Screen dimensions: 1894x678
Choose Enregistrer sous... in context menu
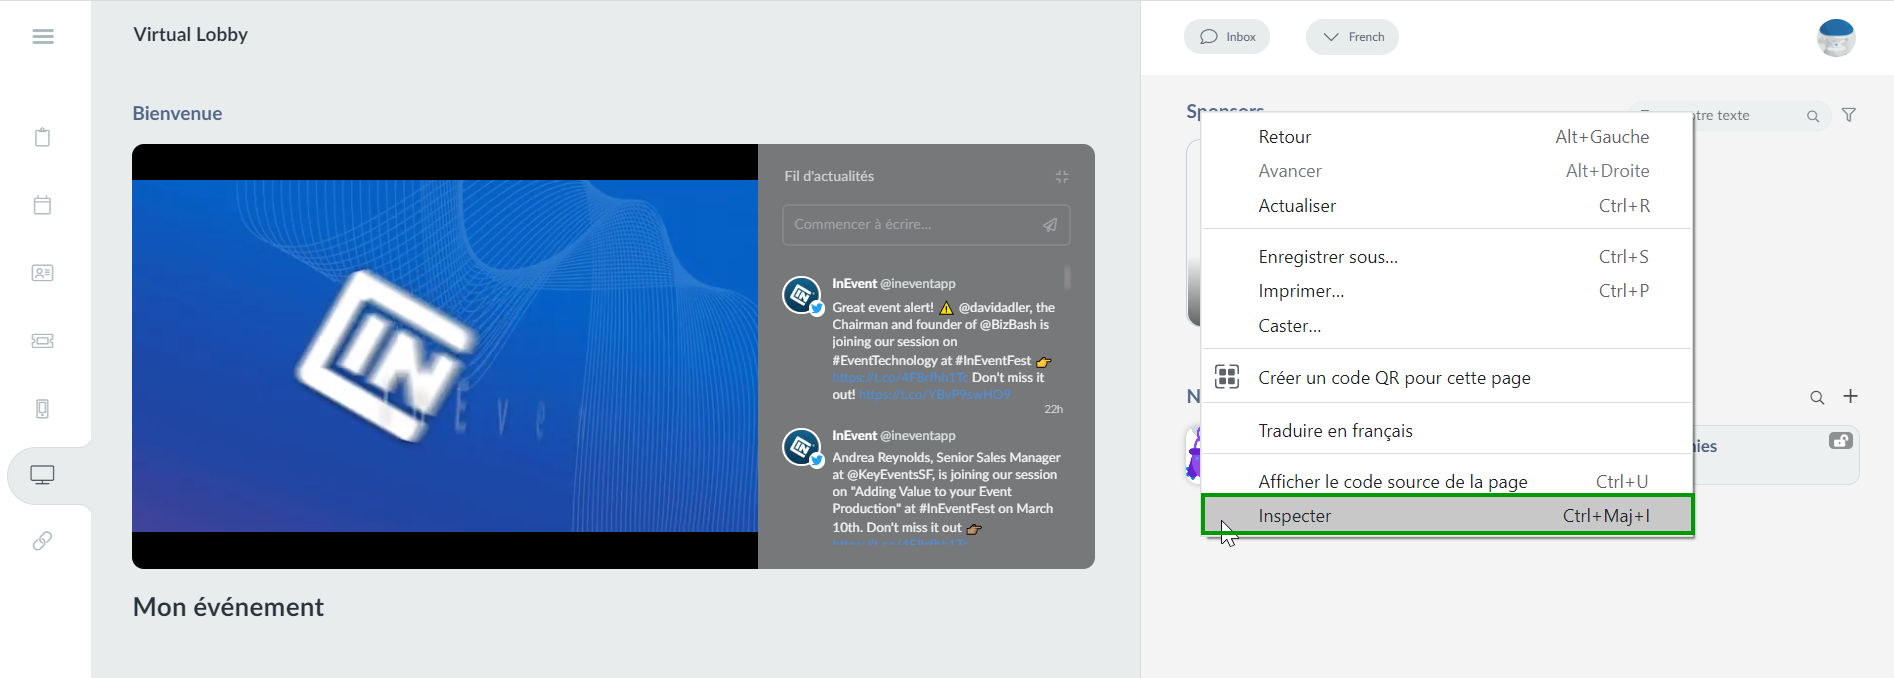point(1447,257)
